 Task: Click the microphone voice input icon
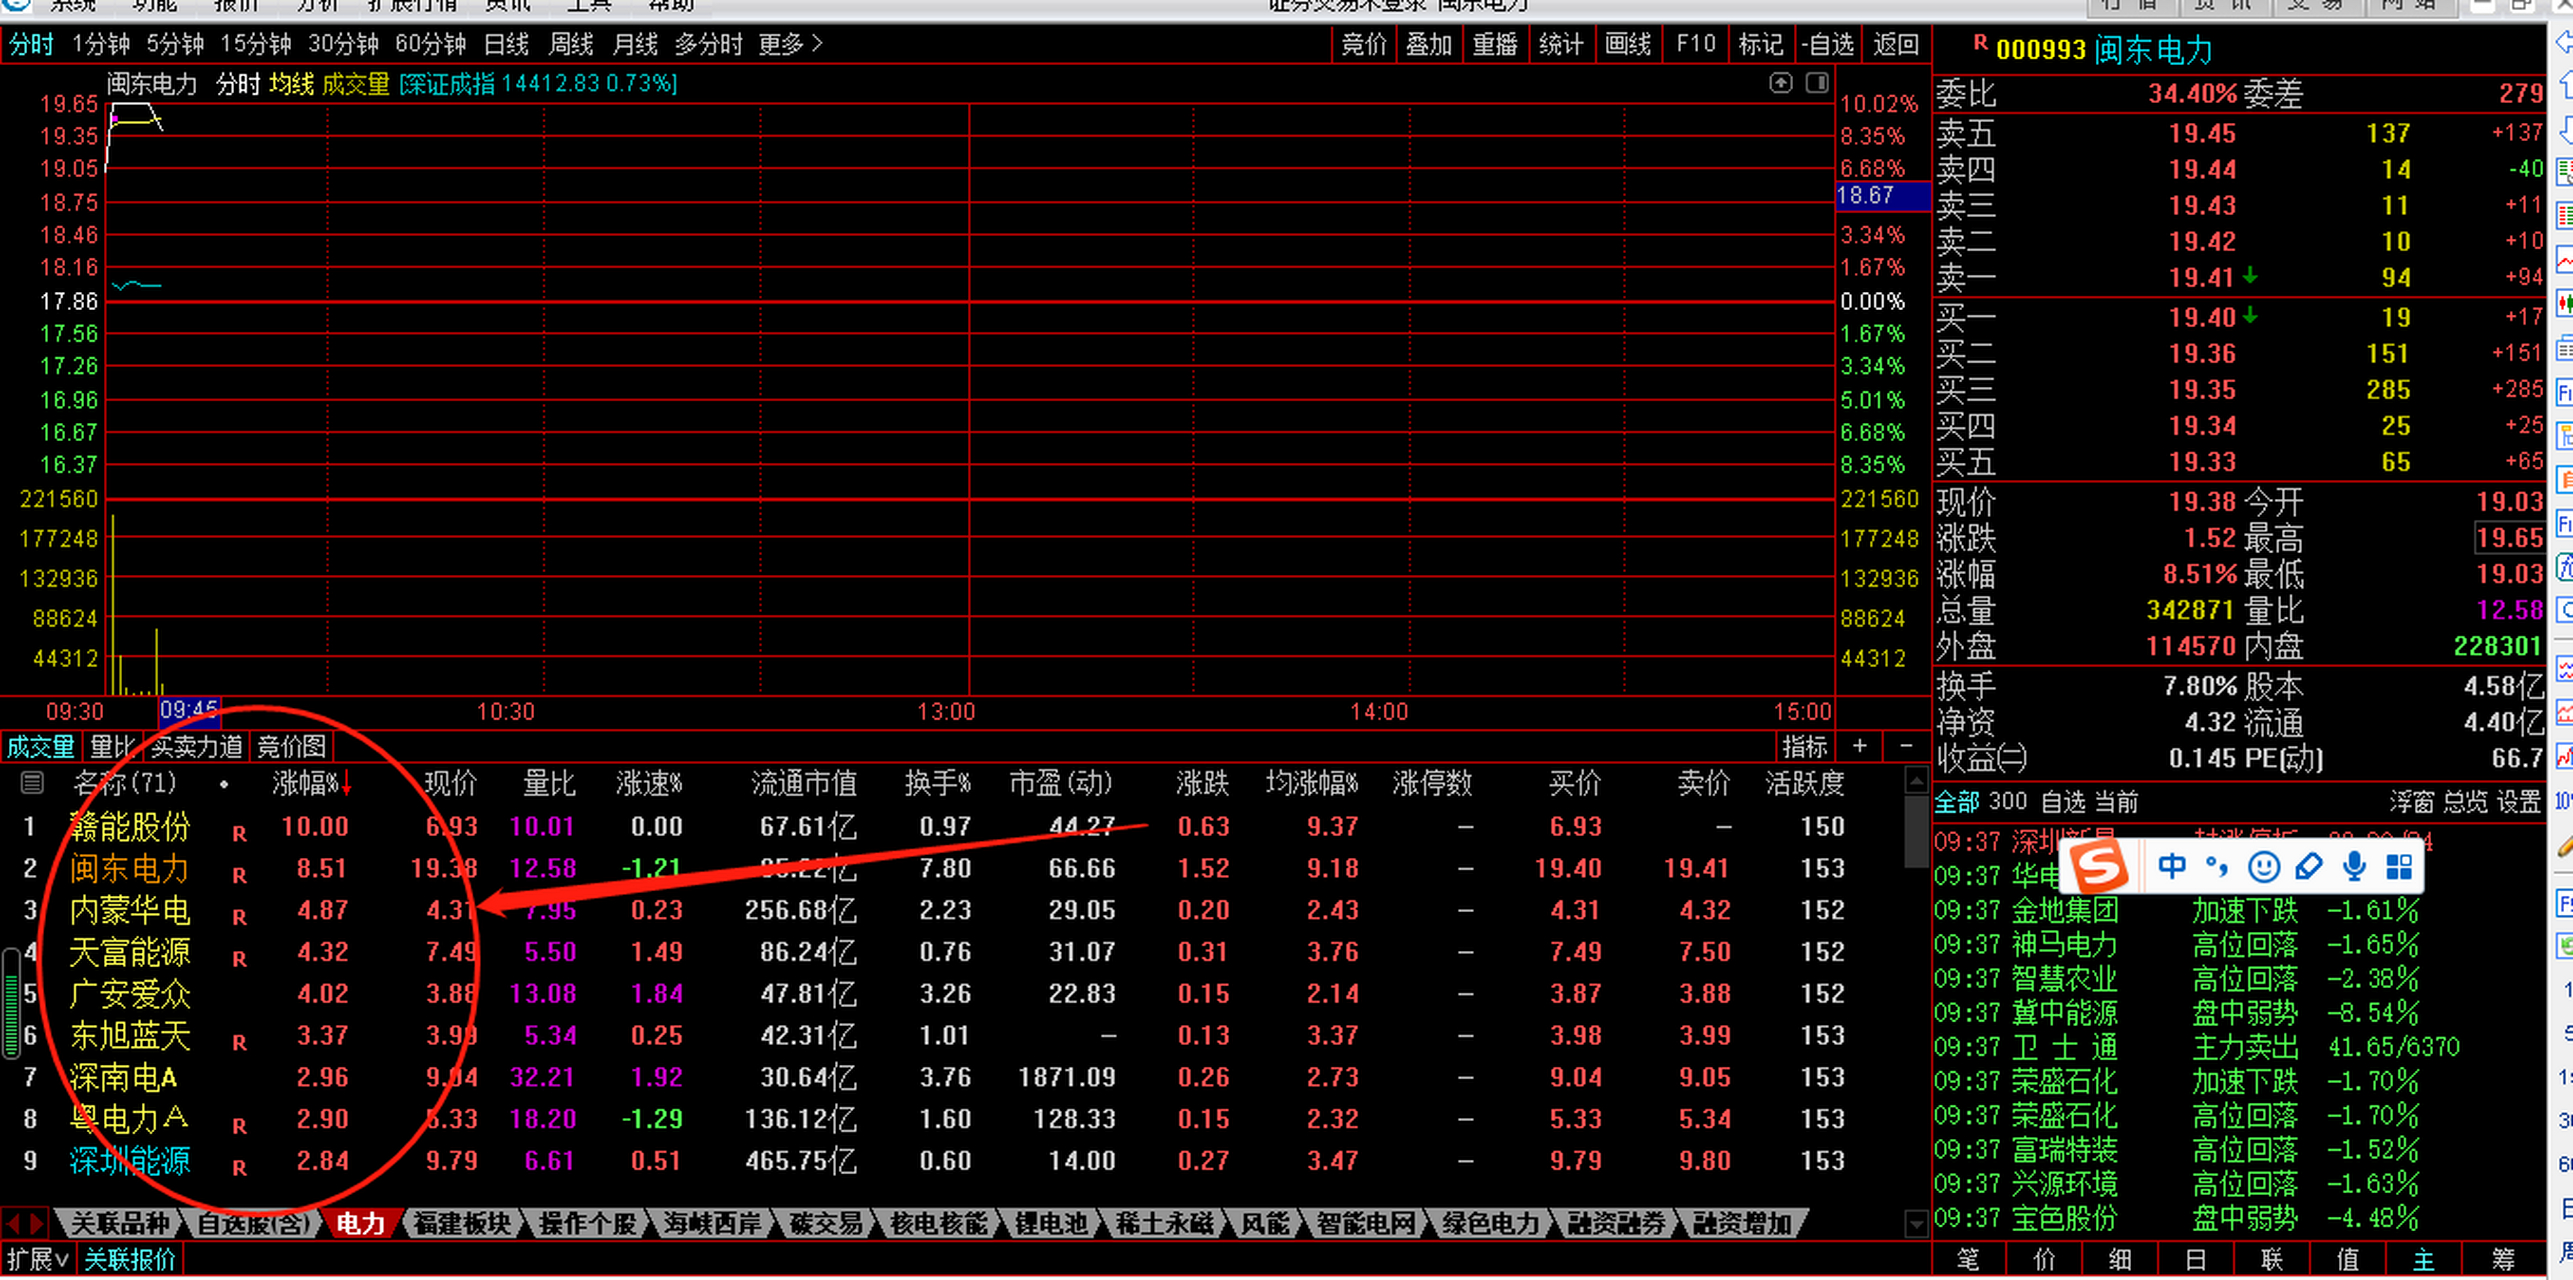[x=2354, y=866]
